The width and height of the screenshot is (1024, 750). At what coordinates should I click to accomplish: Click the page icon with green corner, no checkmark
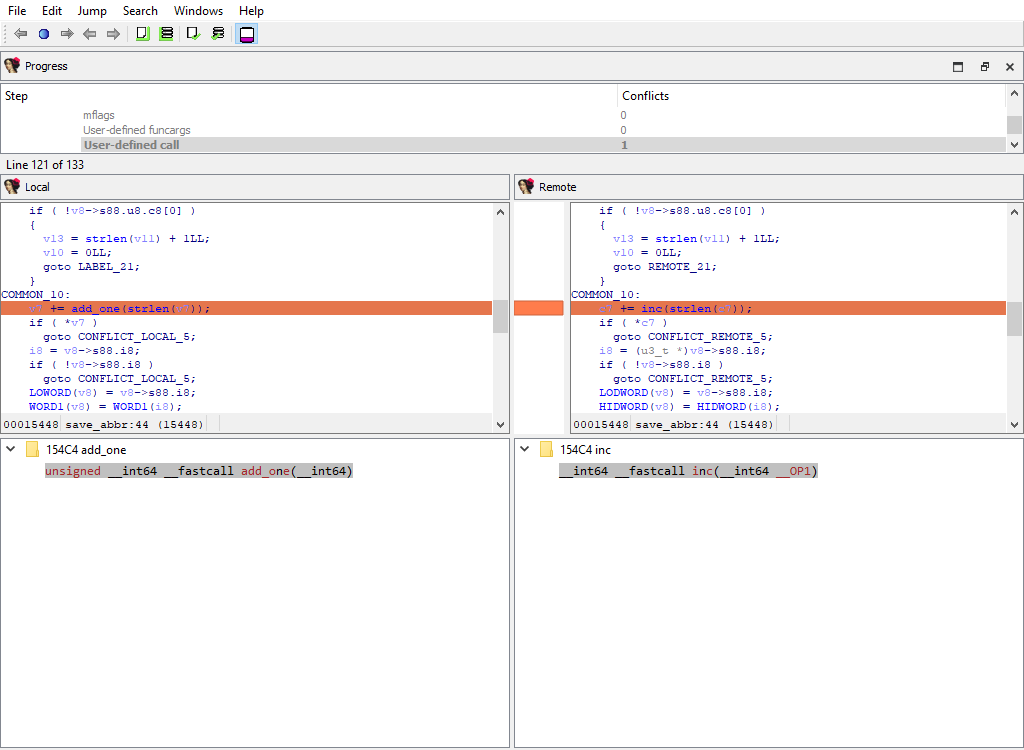click(143, 34)
